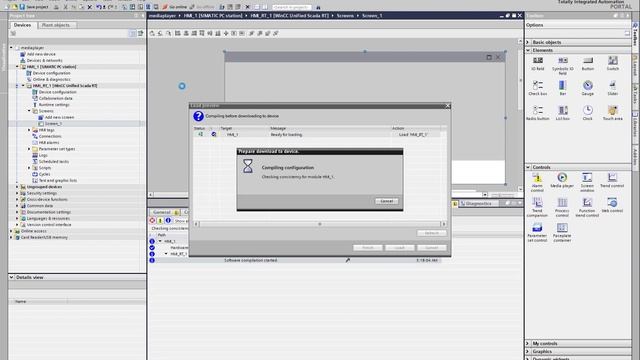Image resolution: width=640 pixels, height=360 pixels.
Task: Toggle the information filter in Info panel
Action: (168, 220)
